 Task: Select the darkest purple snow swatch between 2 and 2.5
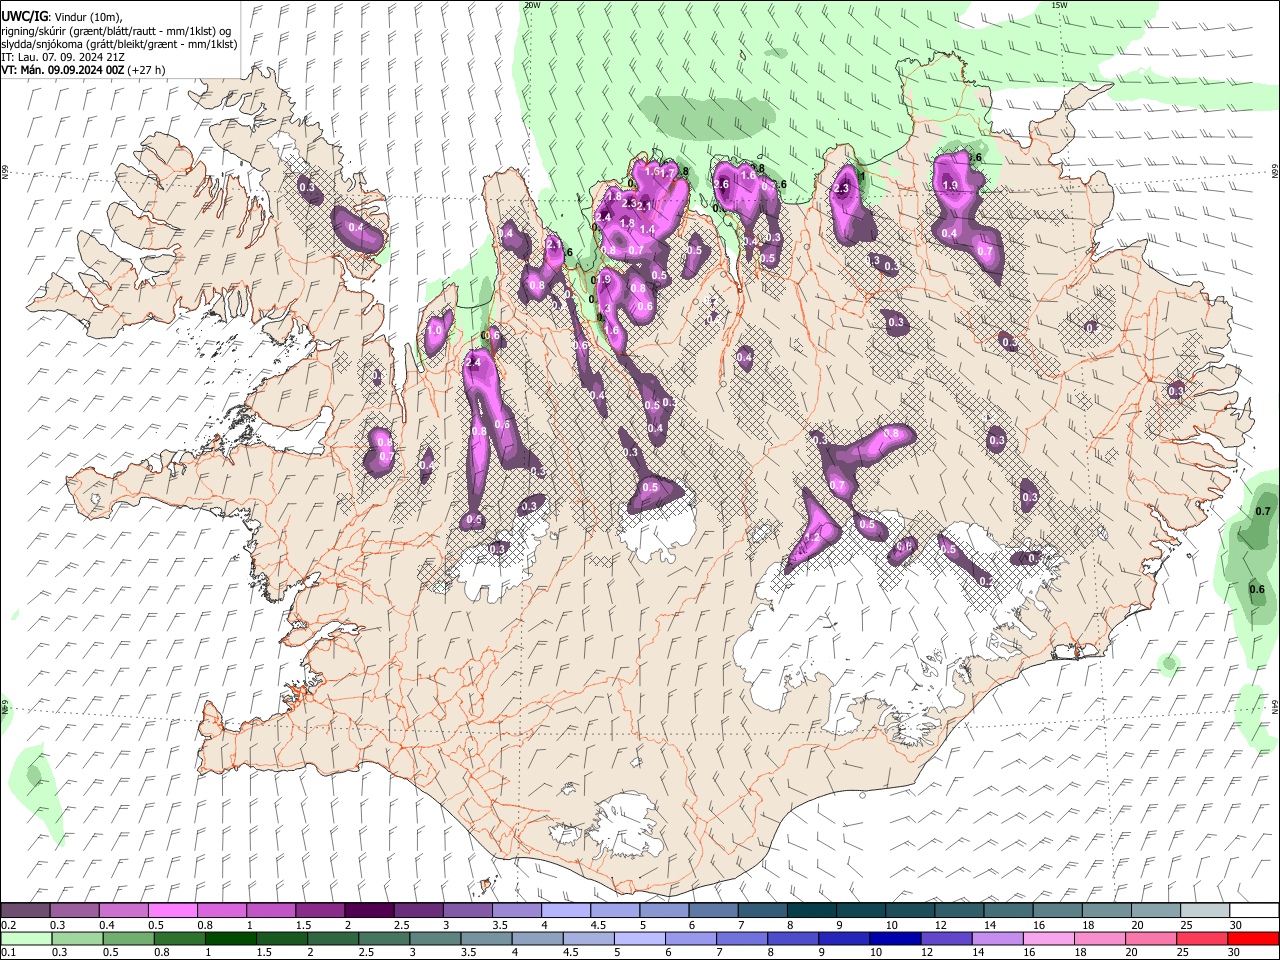(368, 911)
